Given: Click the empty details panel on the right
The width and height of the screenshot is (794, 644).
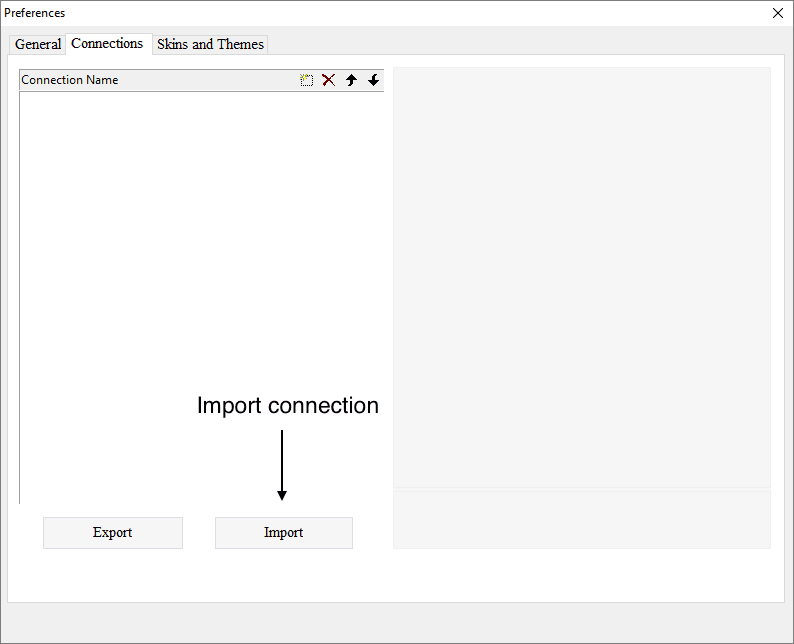Looking at the screenshot, I should [x=581, y=270].
